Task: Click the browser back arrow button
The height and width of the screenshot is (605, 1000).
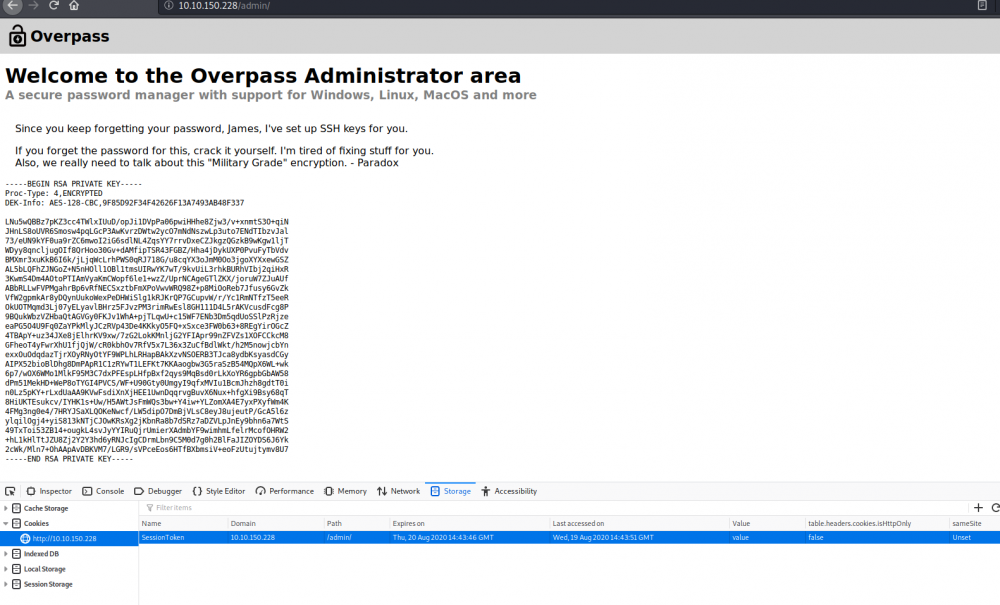Action: tap(13, 6)
